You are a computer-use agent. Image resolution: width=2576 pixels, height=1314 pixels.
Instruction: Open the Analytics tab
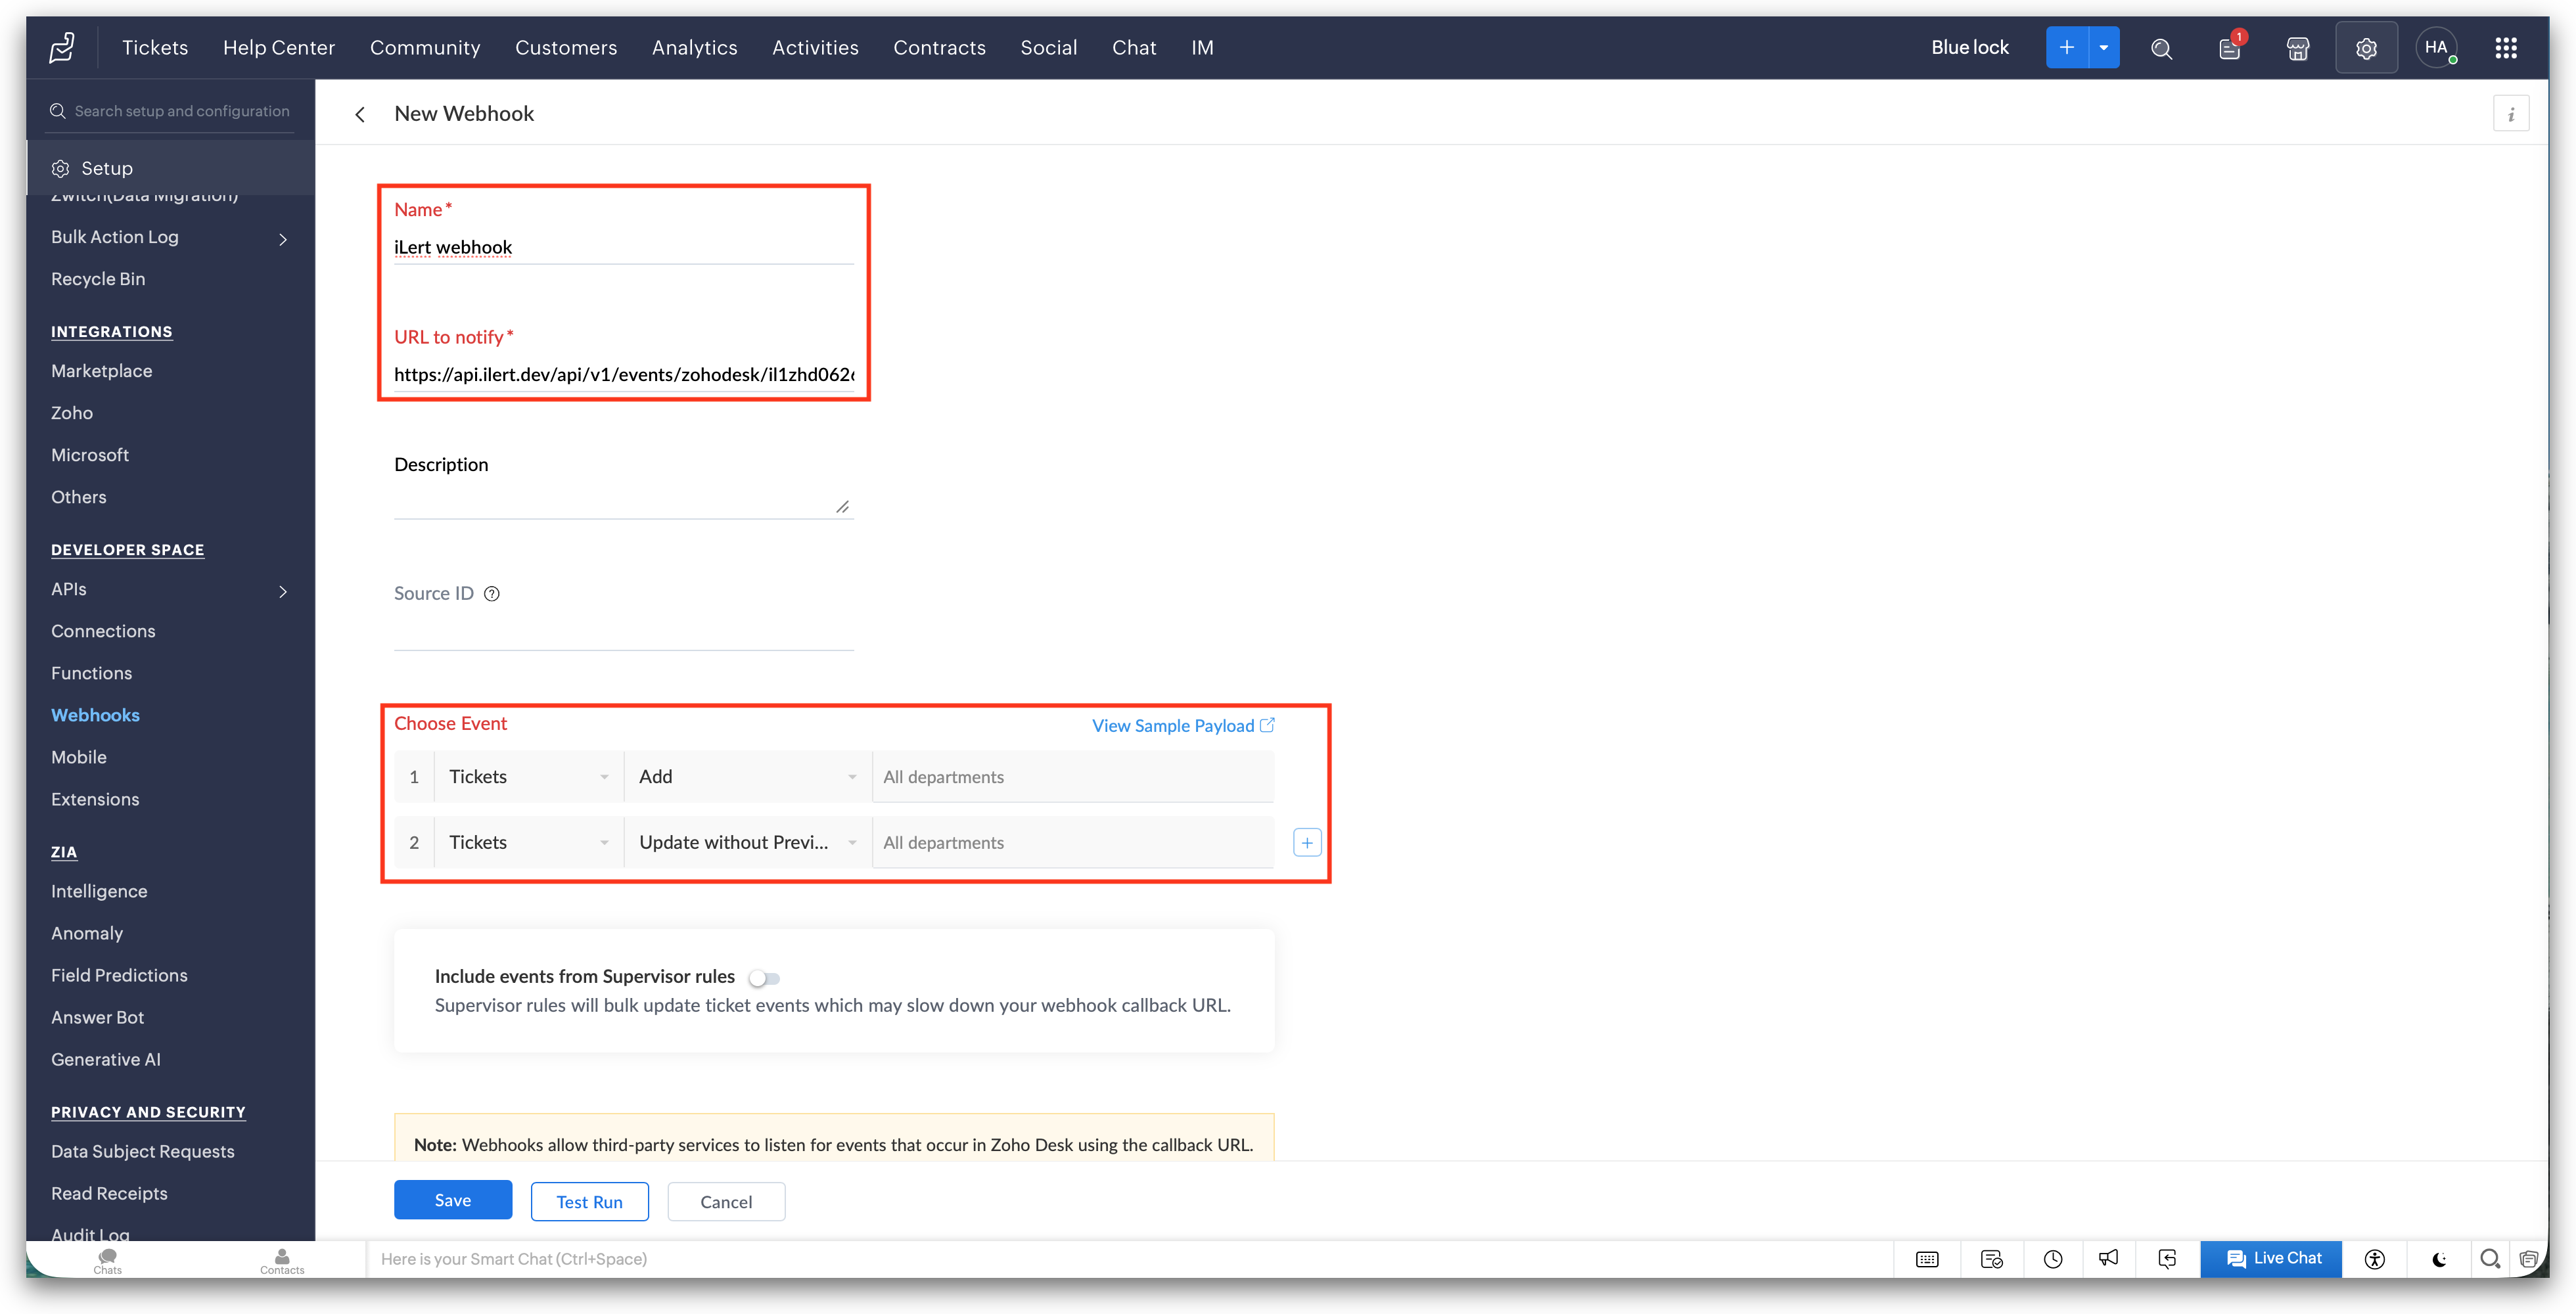694,48
